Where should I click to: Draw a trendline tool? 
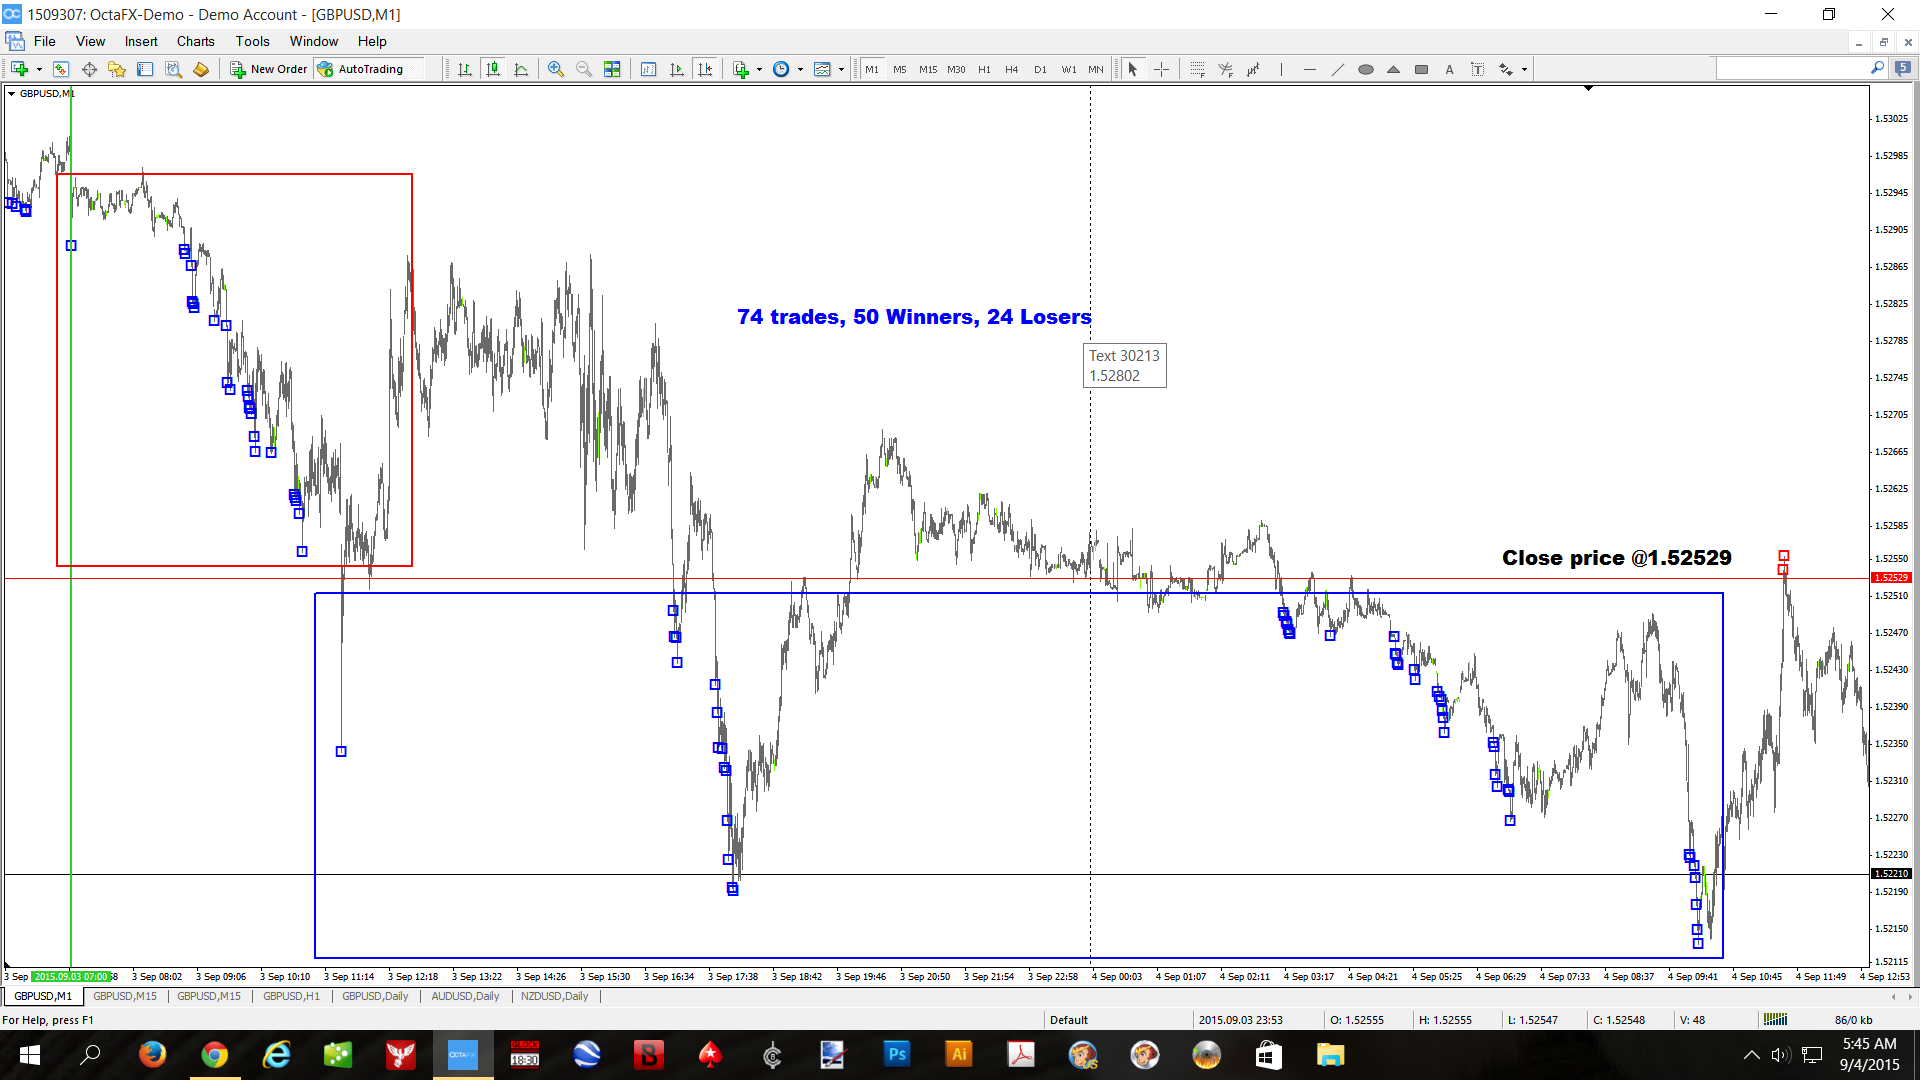(x=1337, y=69)
